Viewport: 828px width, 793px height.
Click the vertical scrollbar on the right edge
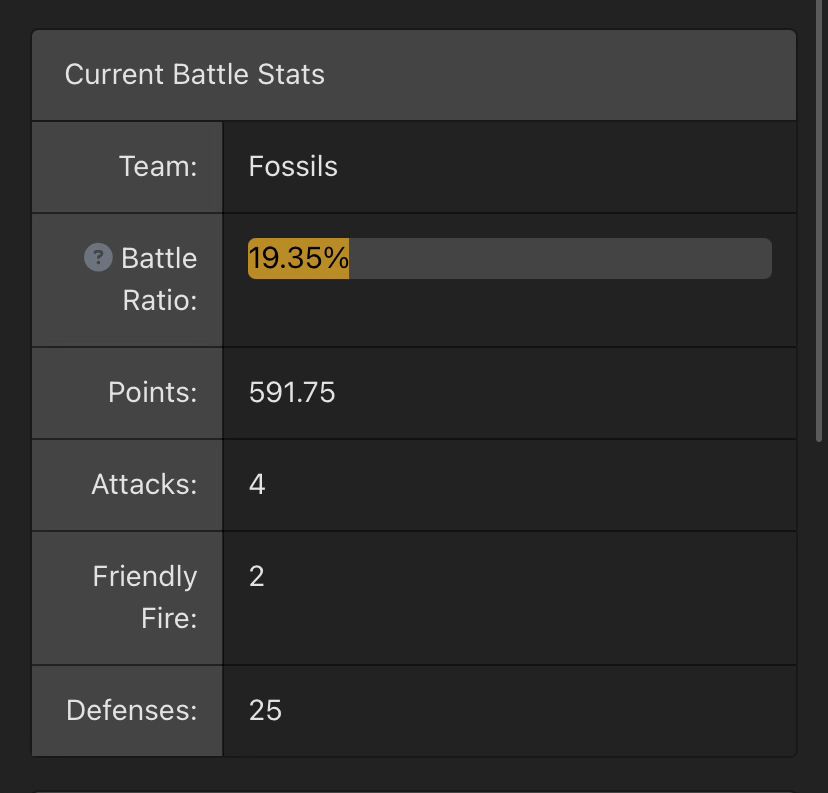[x=819, y=222]
